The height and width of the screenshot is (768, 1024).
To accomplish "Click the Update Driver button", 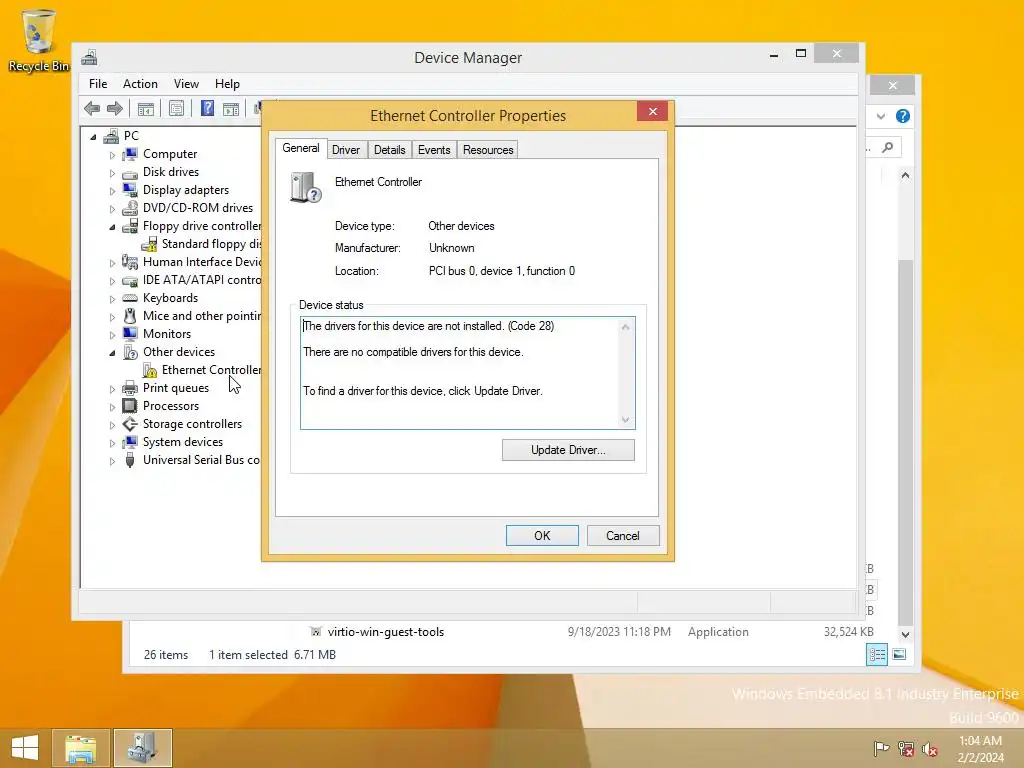I will click(568, 450).
